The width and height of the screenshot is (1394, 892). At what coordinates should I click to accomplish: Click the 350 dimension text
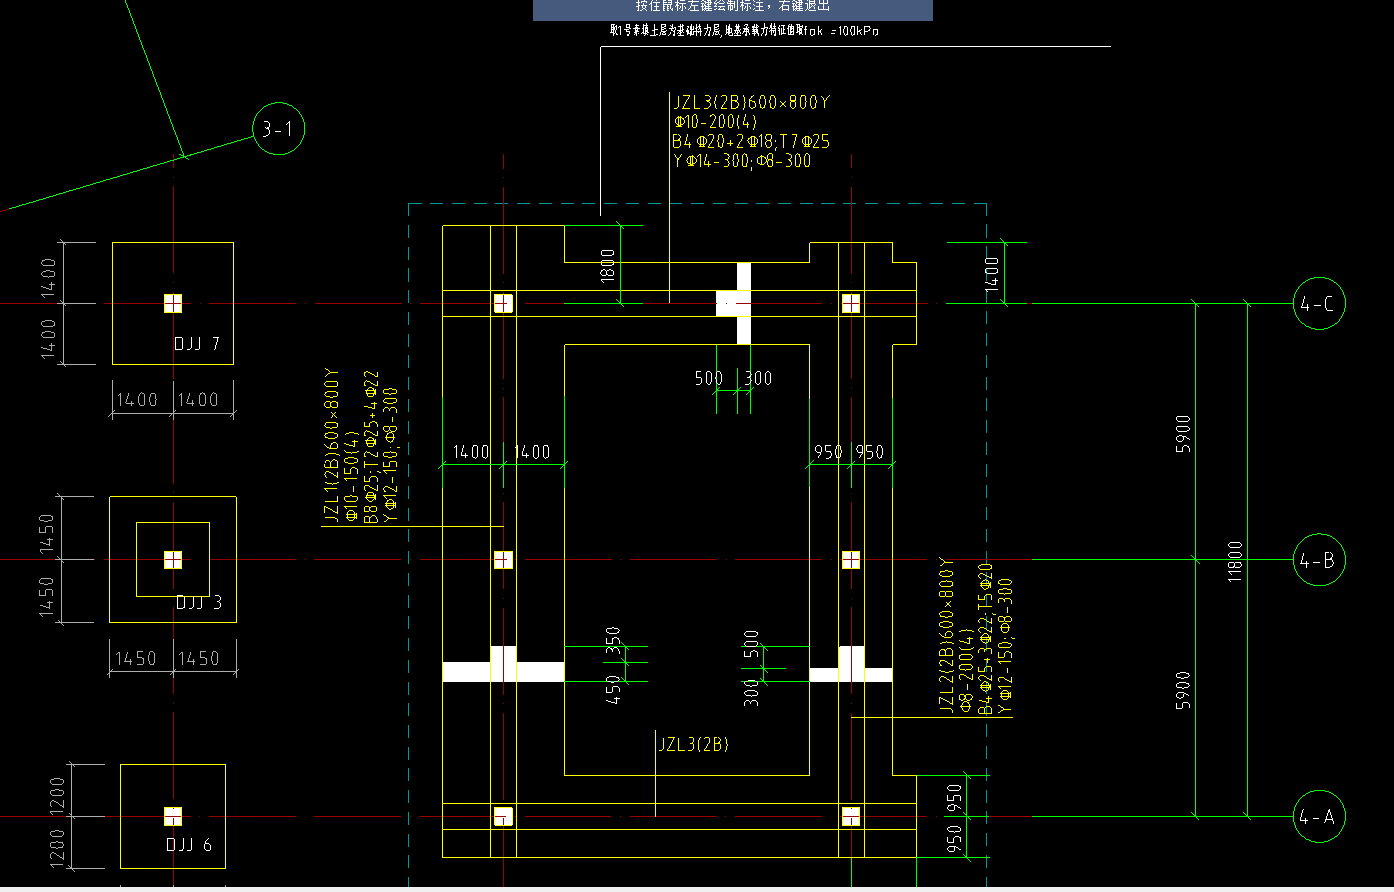(613, 641)
